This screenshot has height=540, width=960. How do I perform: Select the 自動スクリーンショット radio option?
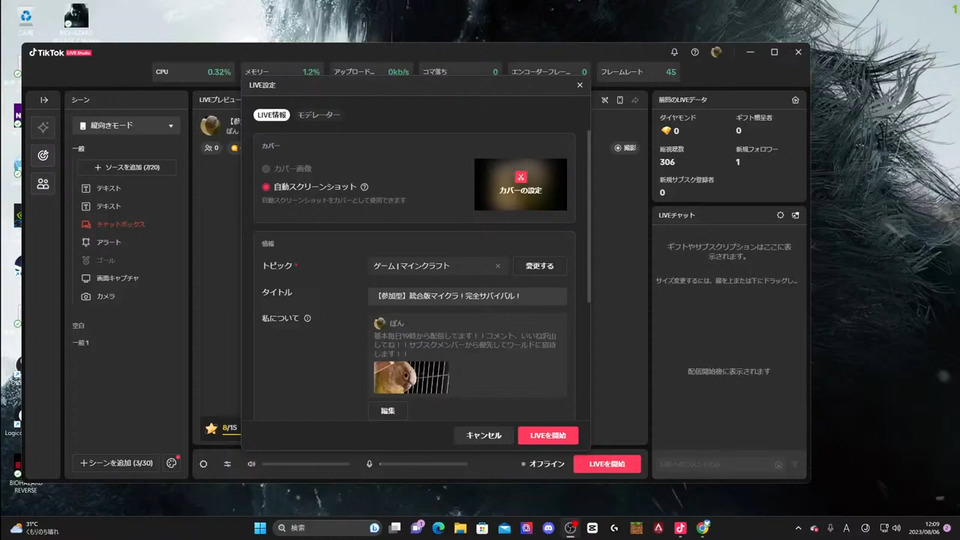(x=266, y=187)
